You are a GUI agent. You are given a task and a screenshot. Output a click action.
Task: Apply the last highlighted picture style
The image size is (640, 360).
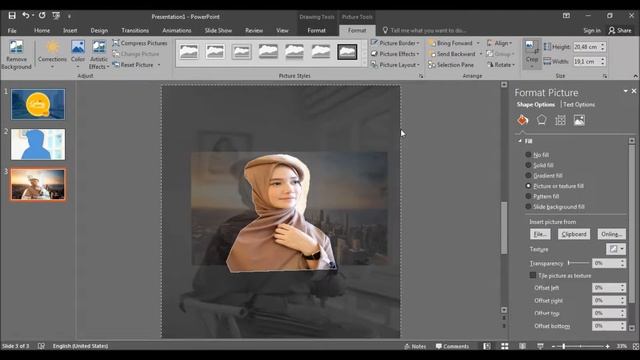coord(347,52)
